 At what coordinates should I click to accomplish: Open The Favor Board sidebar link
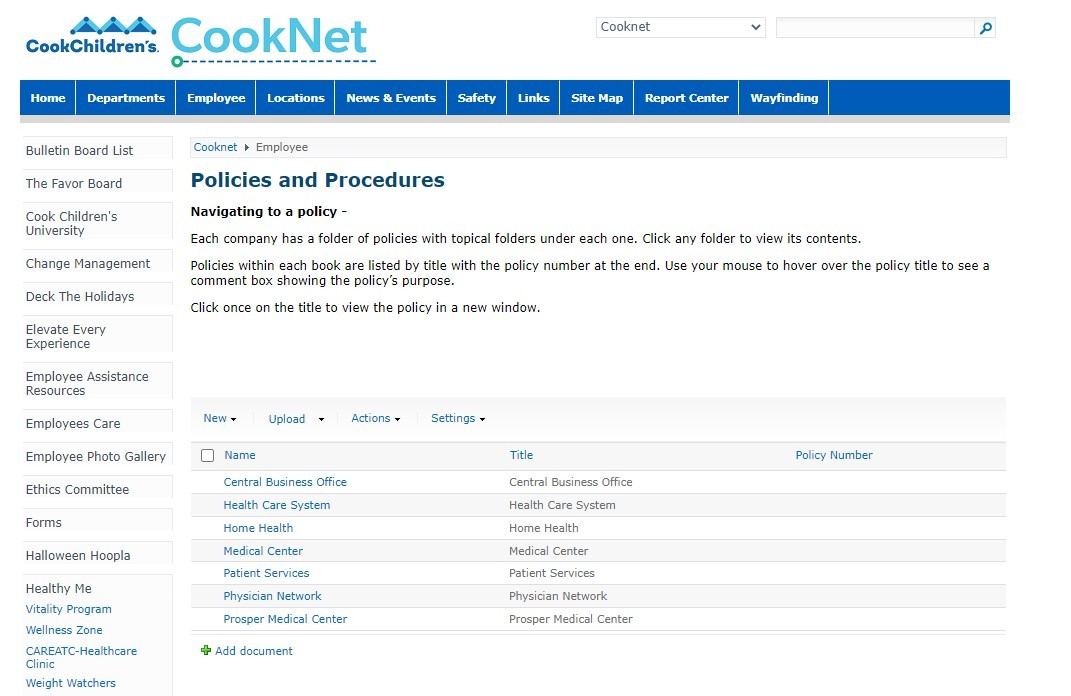pos(74,184)
